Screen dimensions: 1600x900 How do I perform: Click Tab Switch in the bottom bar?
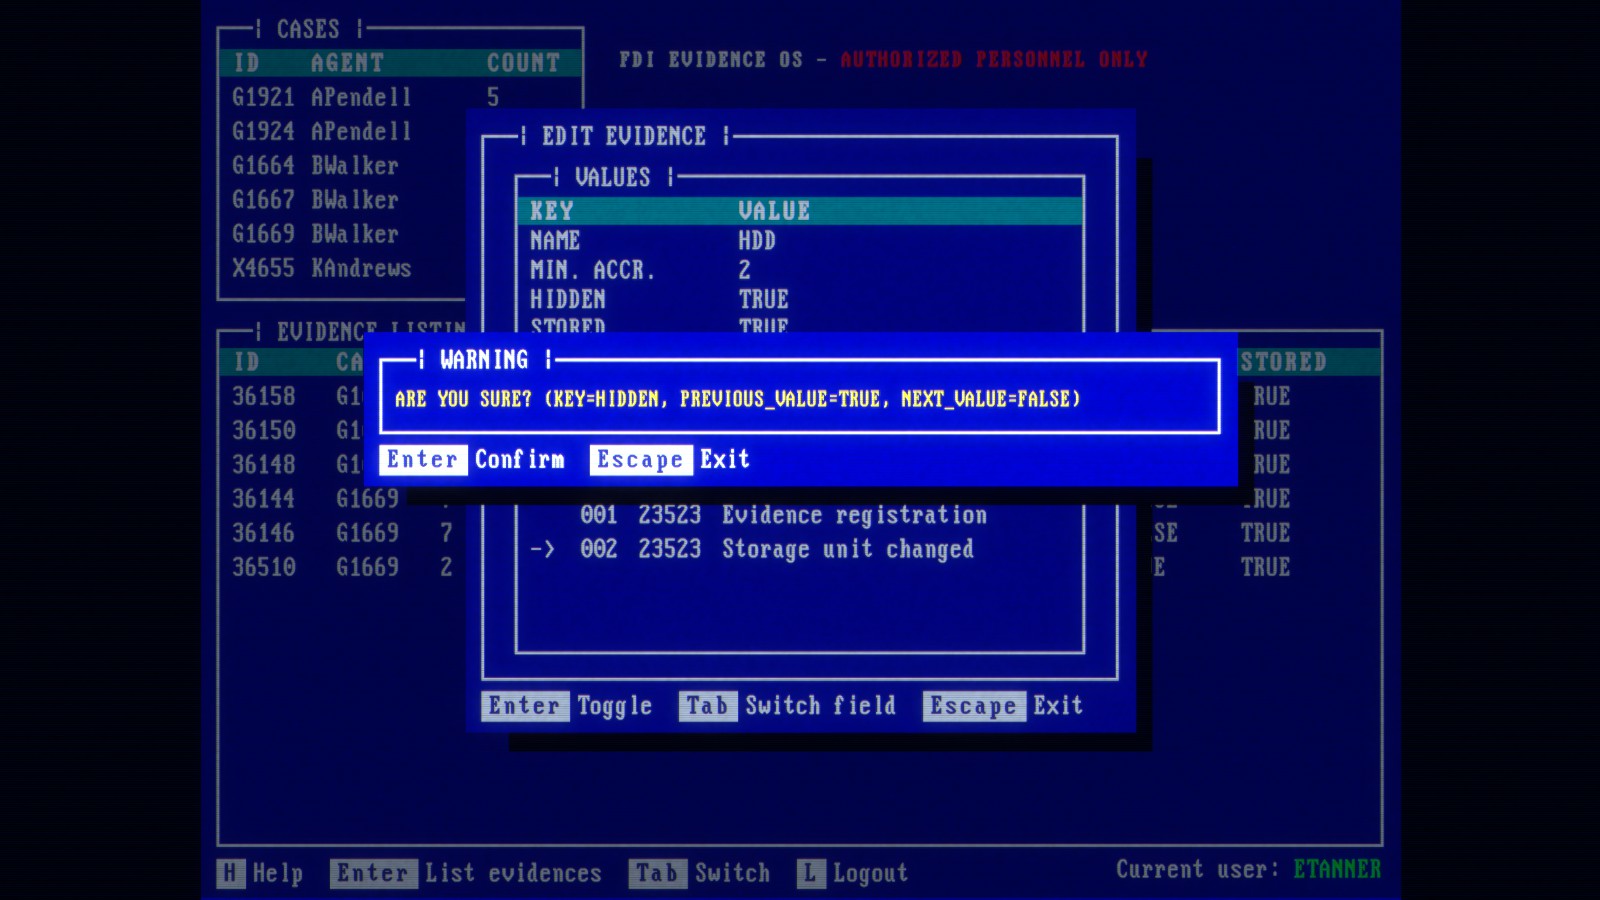coord(655,873)
